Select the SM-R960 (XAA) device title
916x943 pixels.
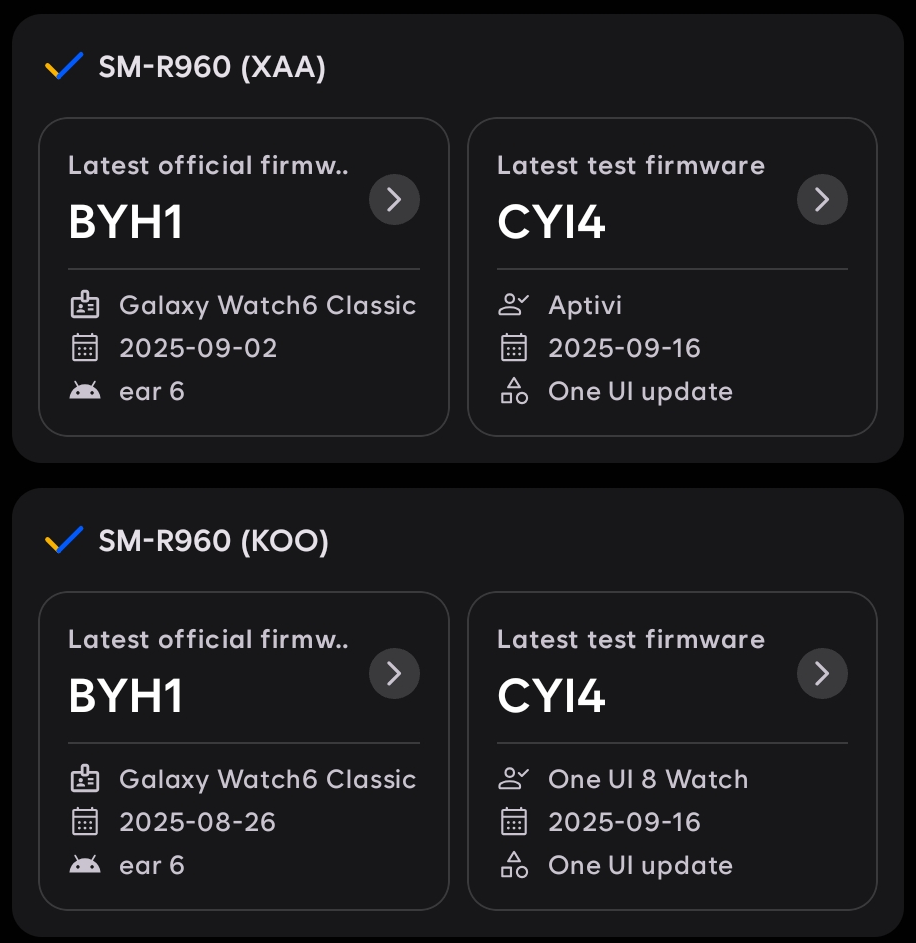tap(212, 68)
